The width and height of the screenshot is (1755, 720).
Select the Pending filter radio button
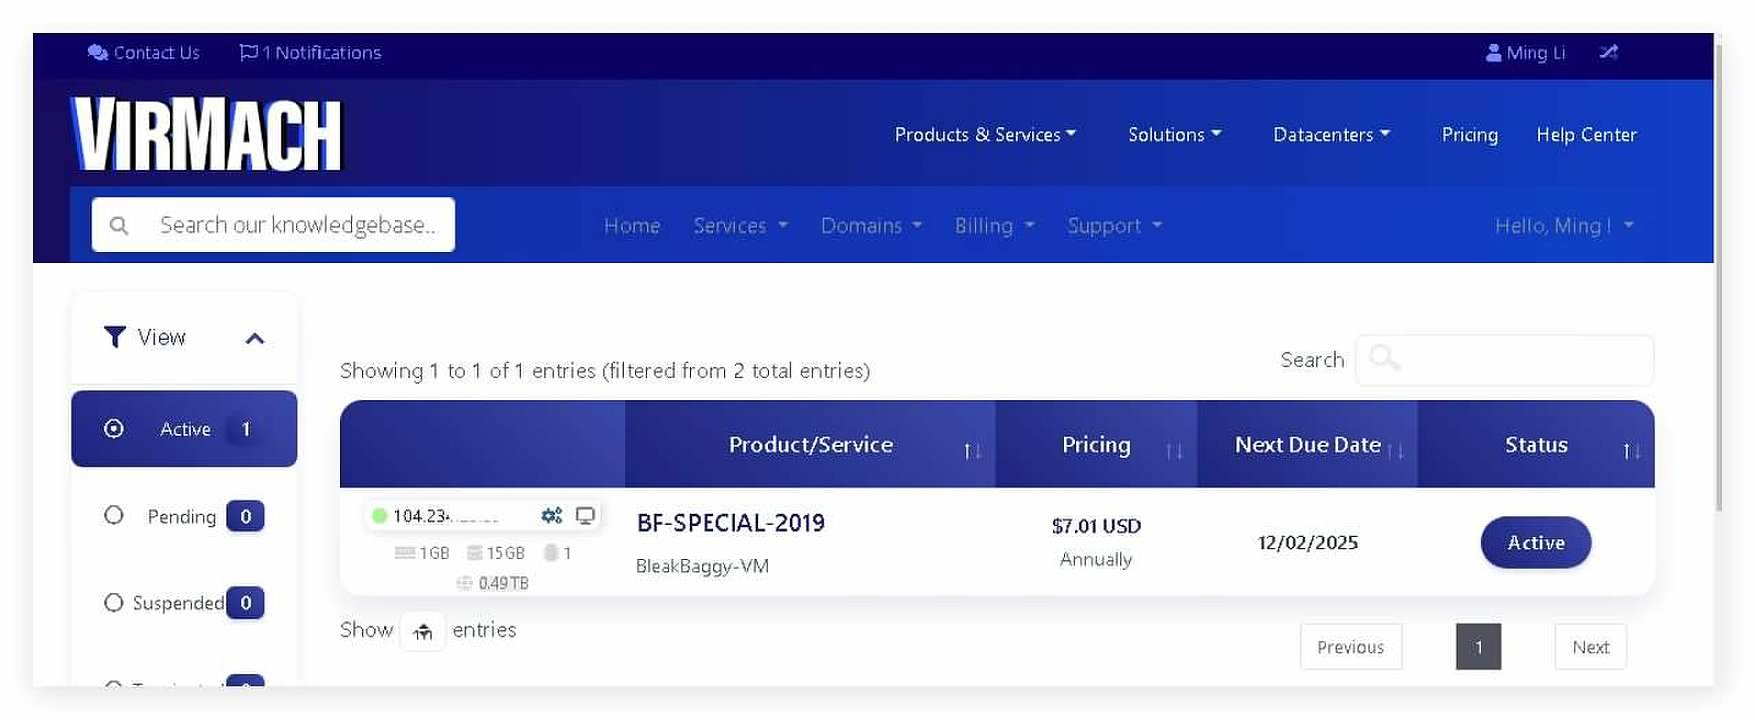click(x=114, y=516)
